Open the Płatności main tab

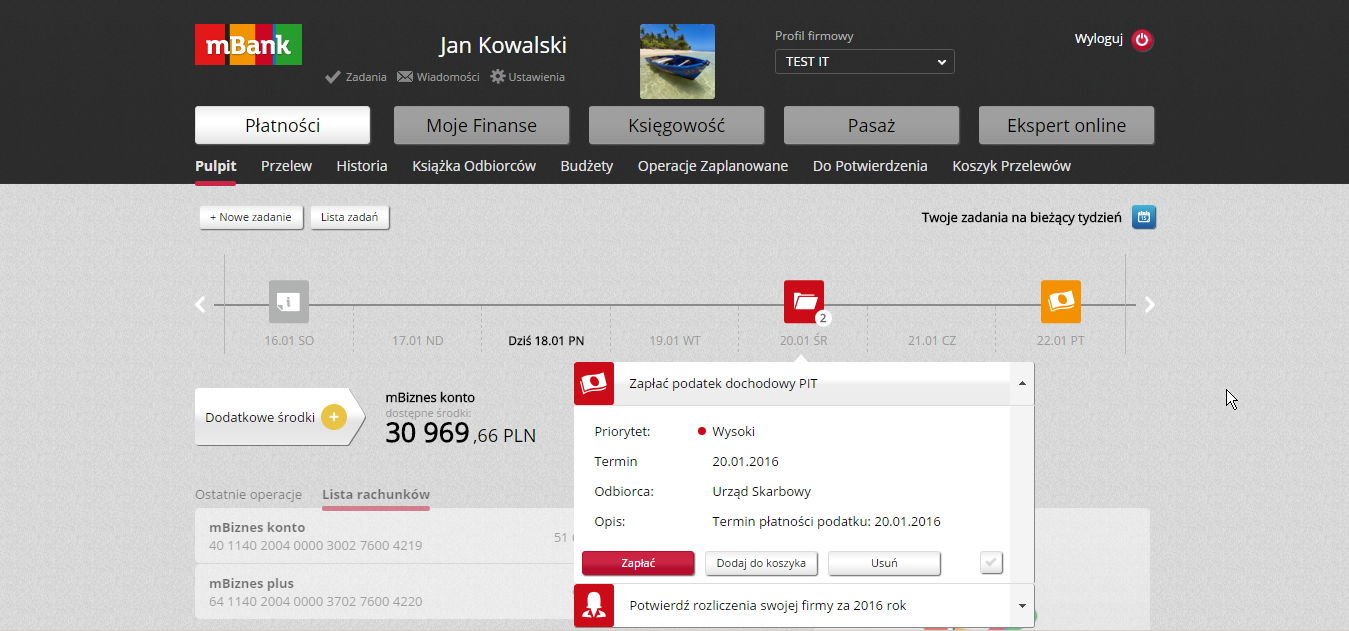coord(283,126)
